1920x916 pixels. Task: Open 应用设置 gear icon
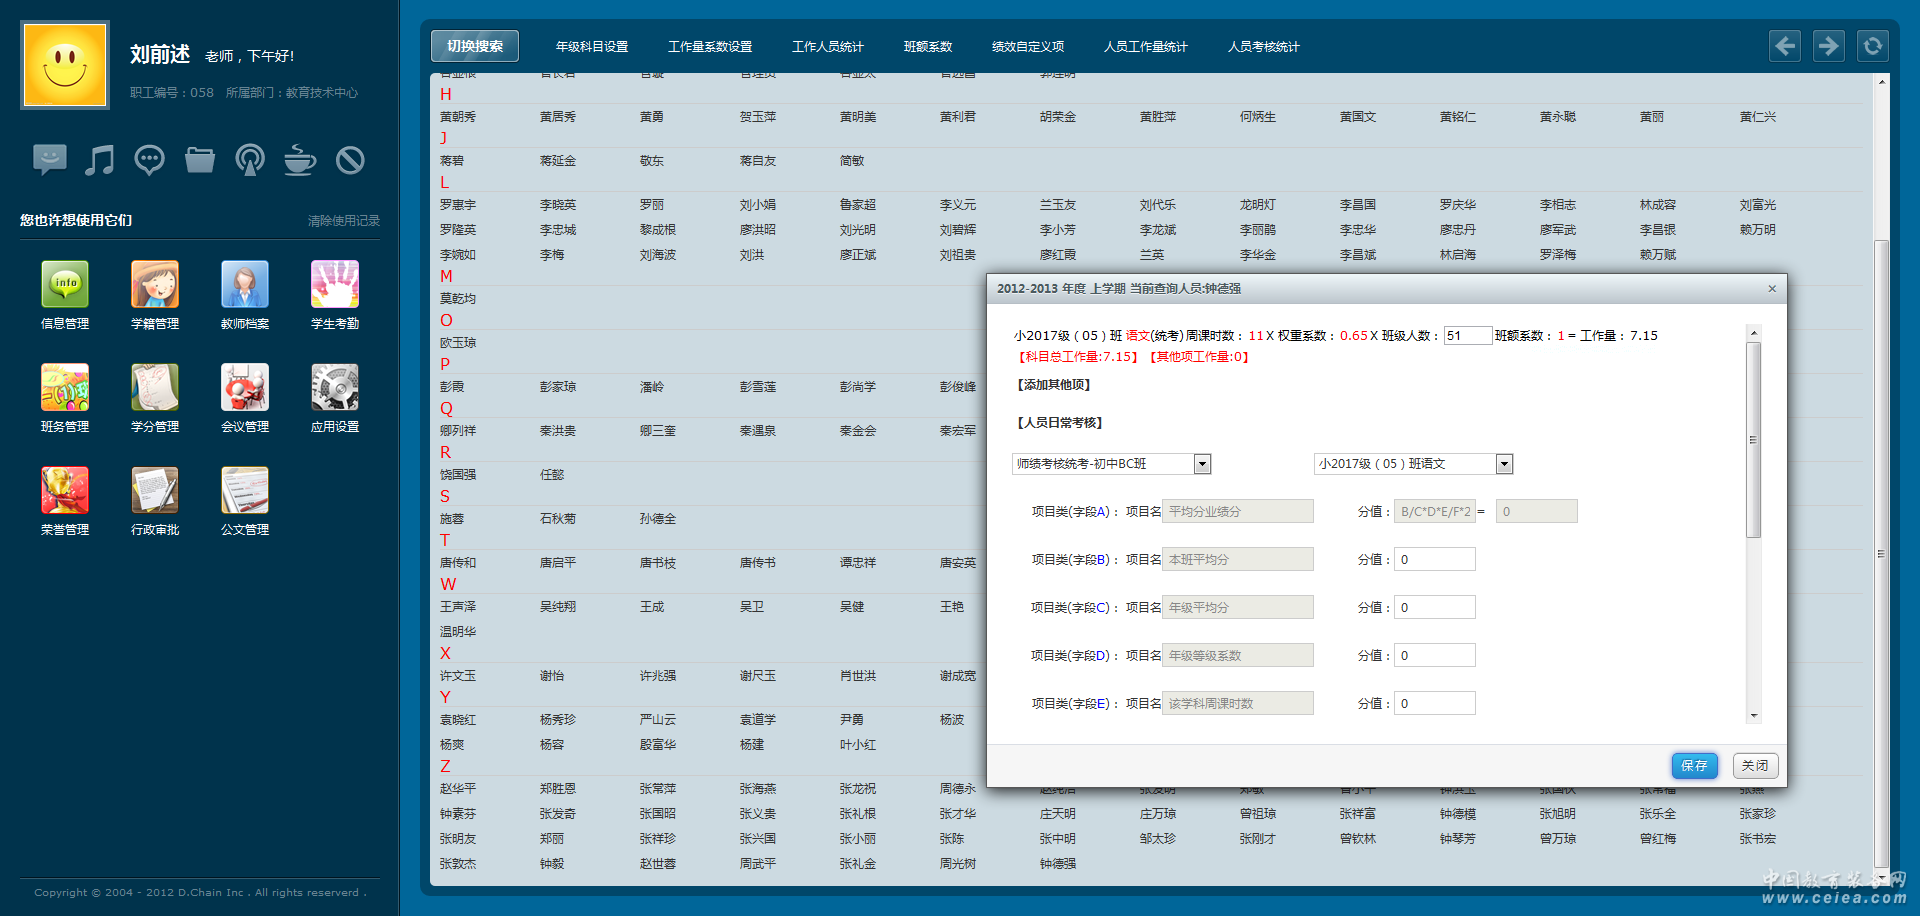pyautogui.click(x=335, y=388)
